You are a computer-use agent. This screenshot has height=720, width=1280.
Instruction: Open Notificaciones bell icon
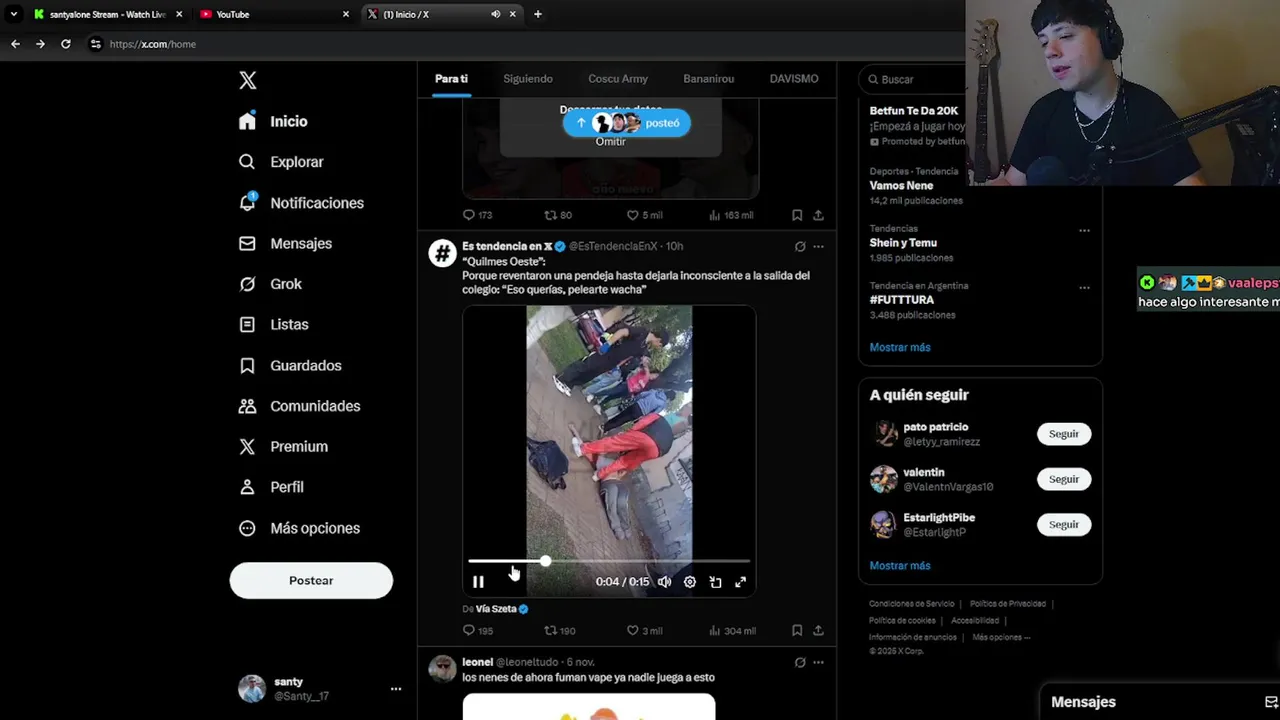(x=247, y=202)
